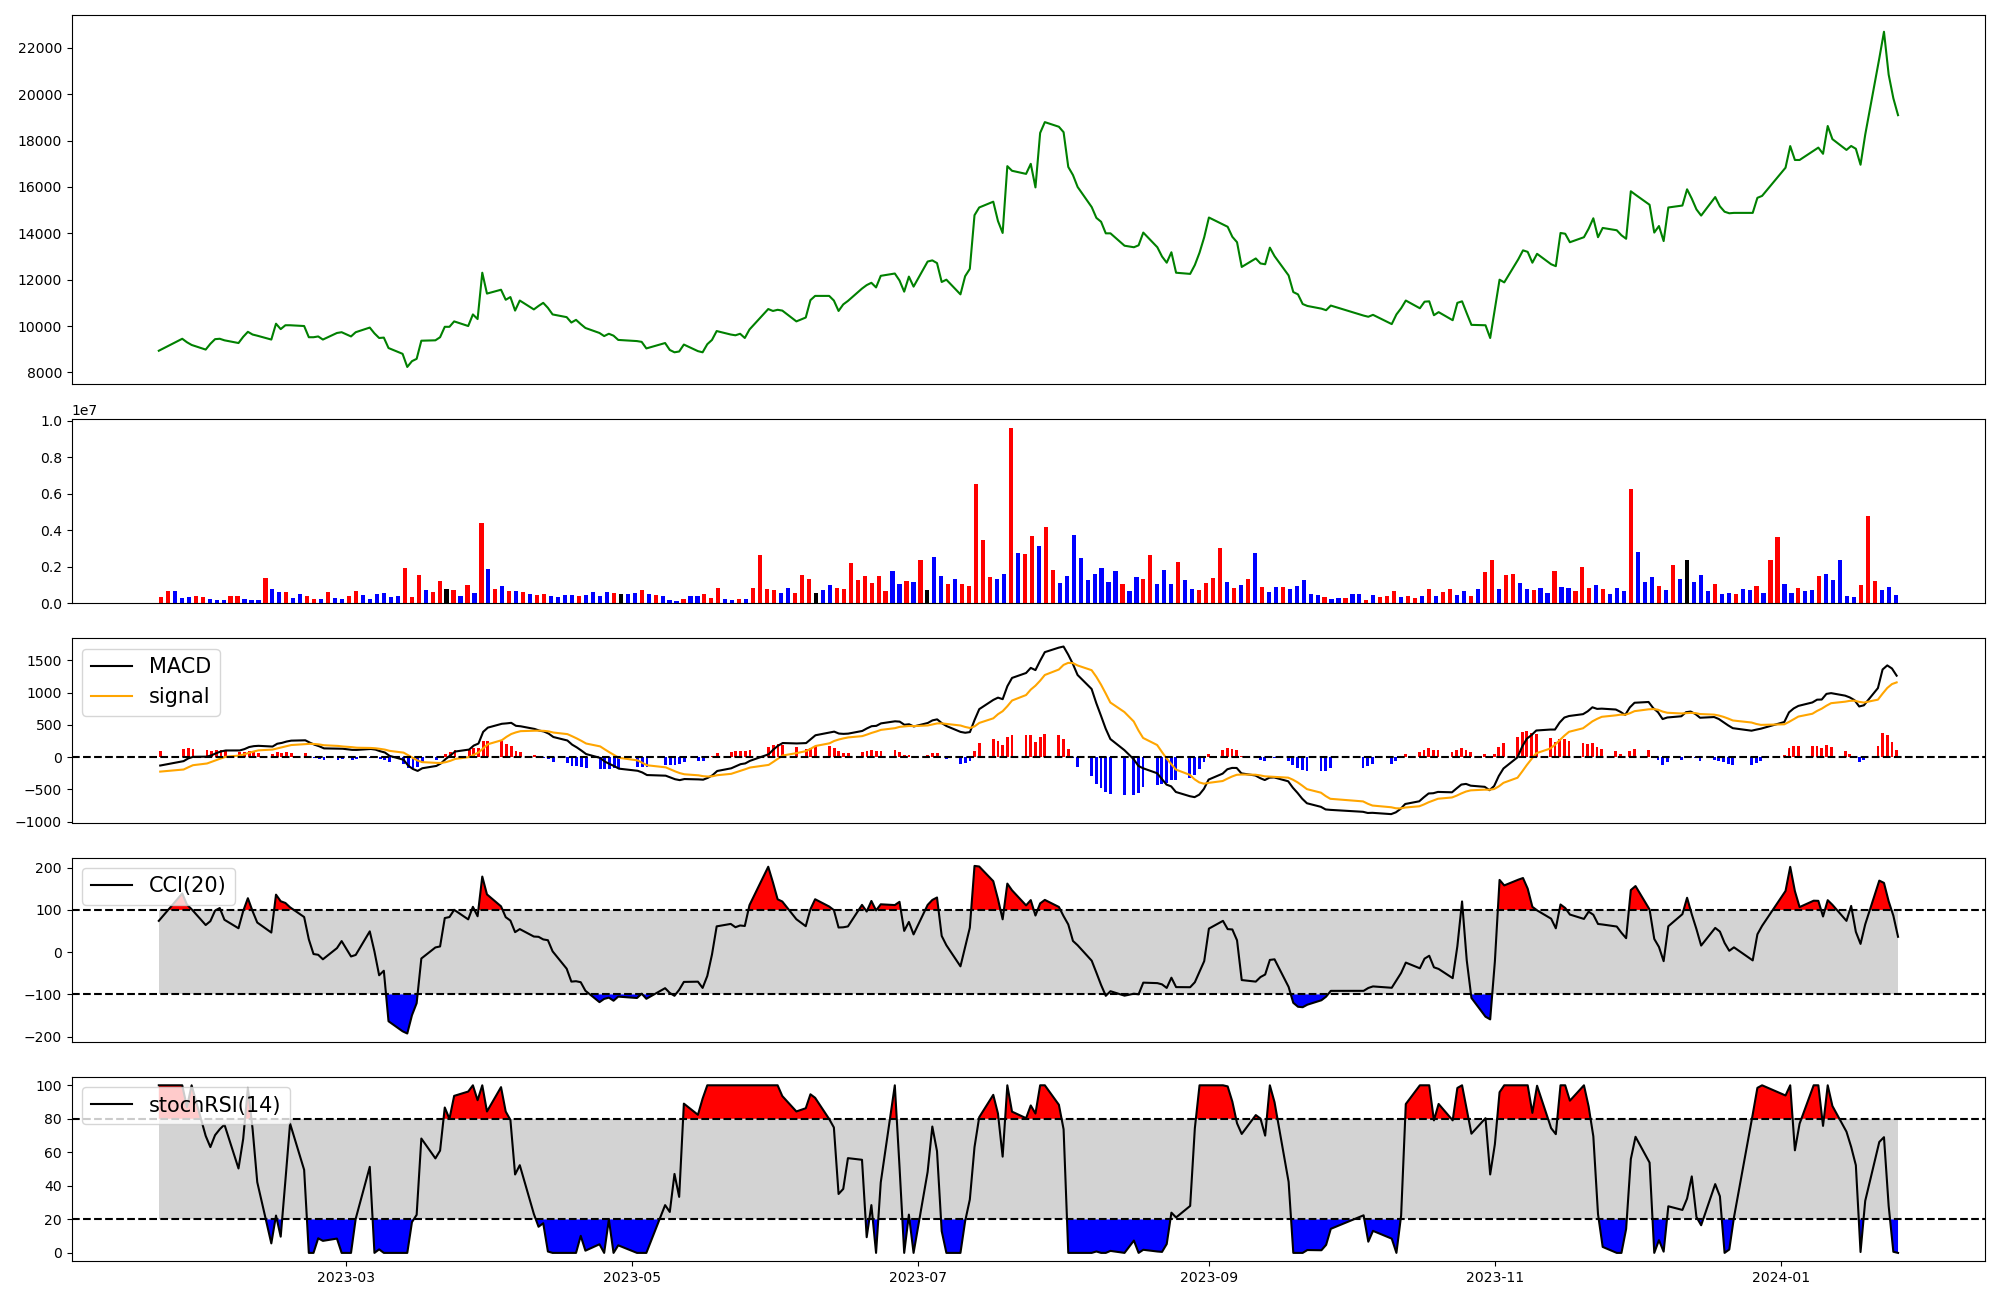
Task: Select the 2023-11 date tick label
Action: point(1495,1277)
